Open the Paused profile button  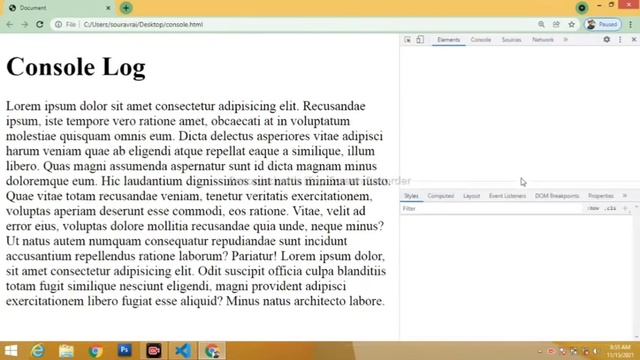coord(602,24)
